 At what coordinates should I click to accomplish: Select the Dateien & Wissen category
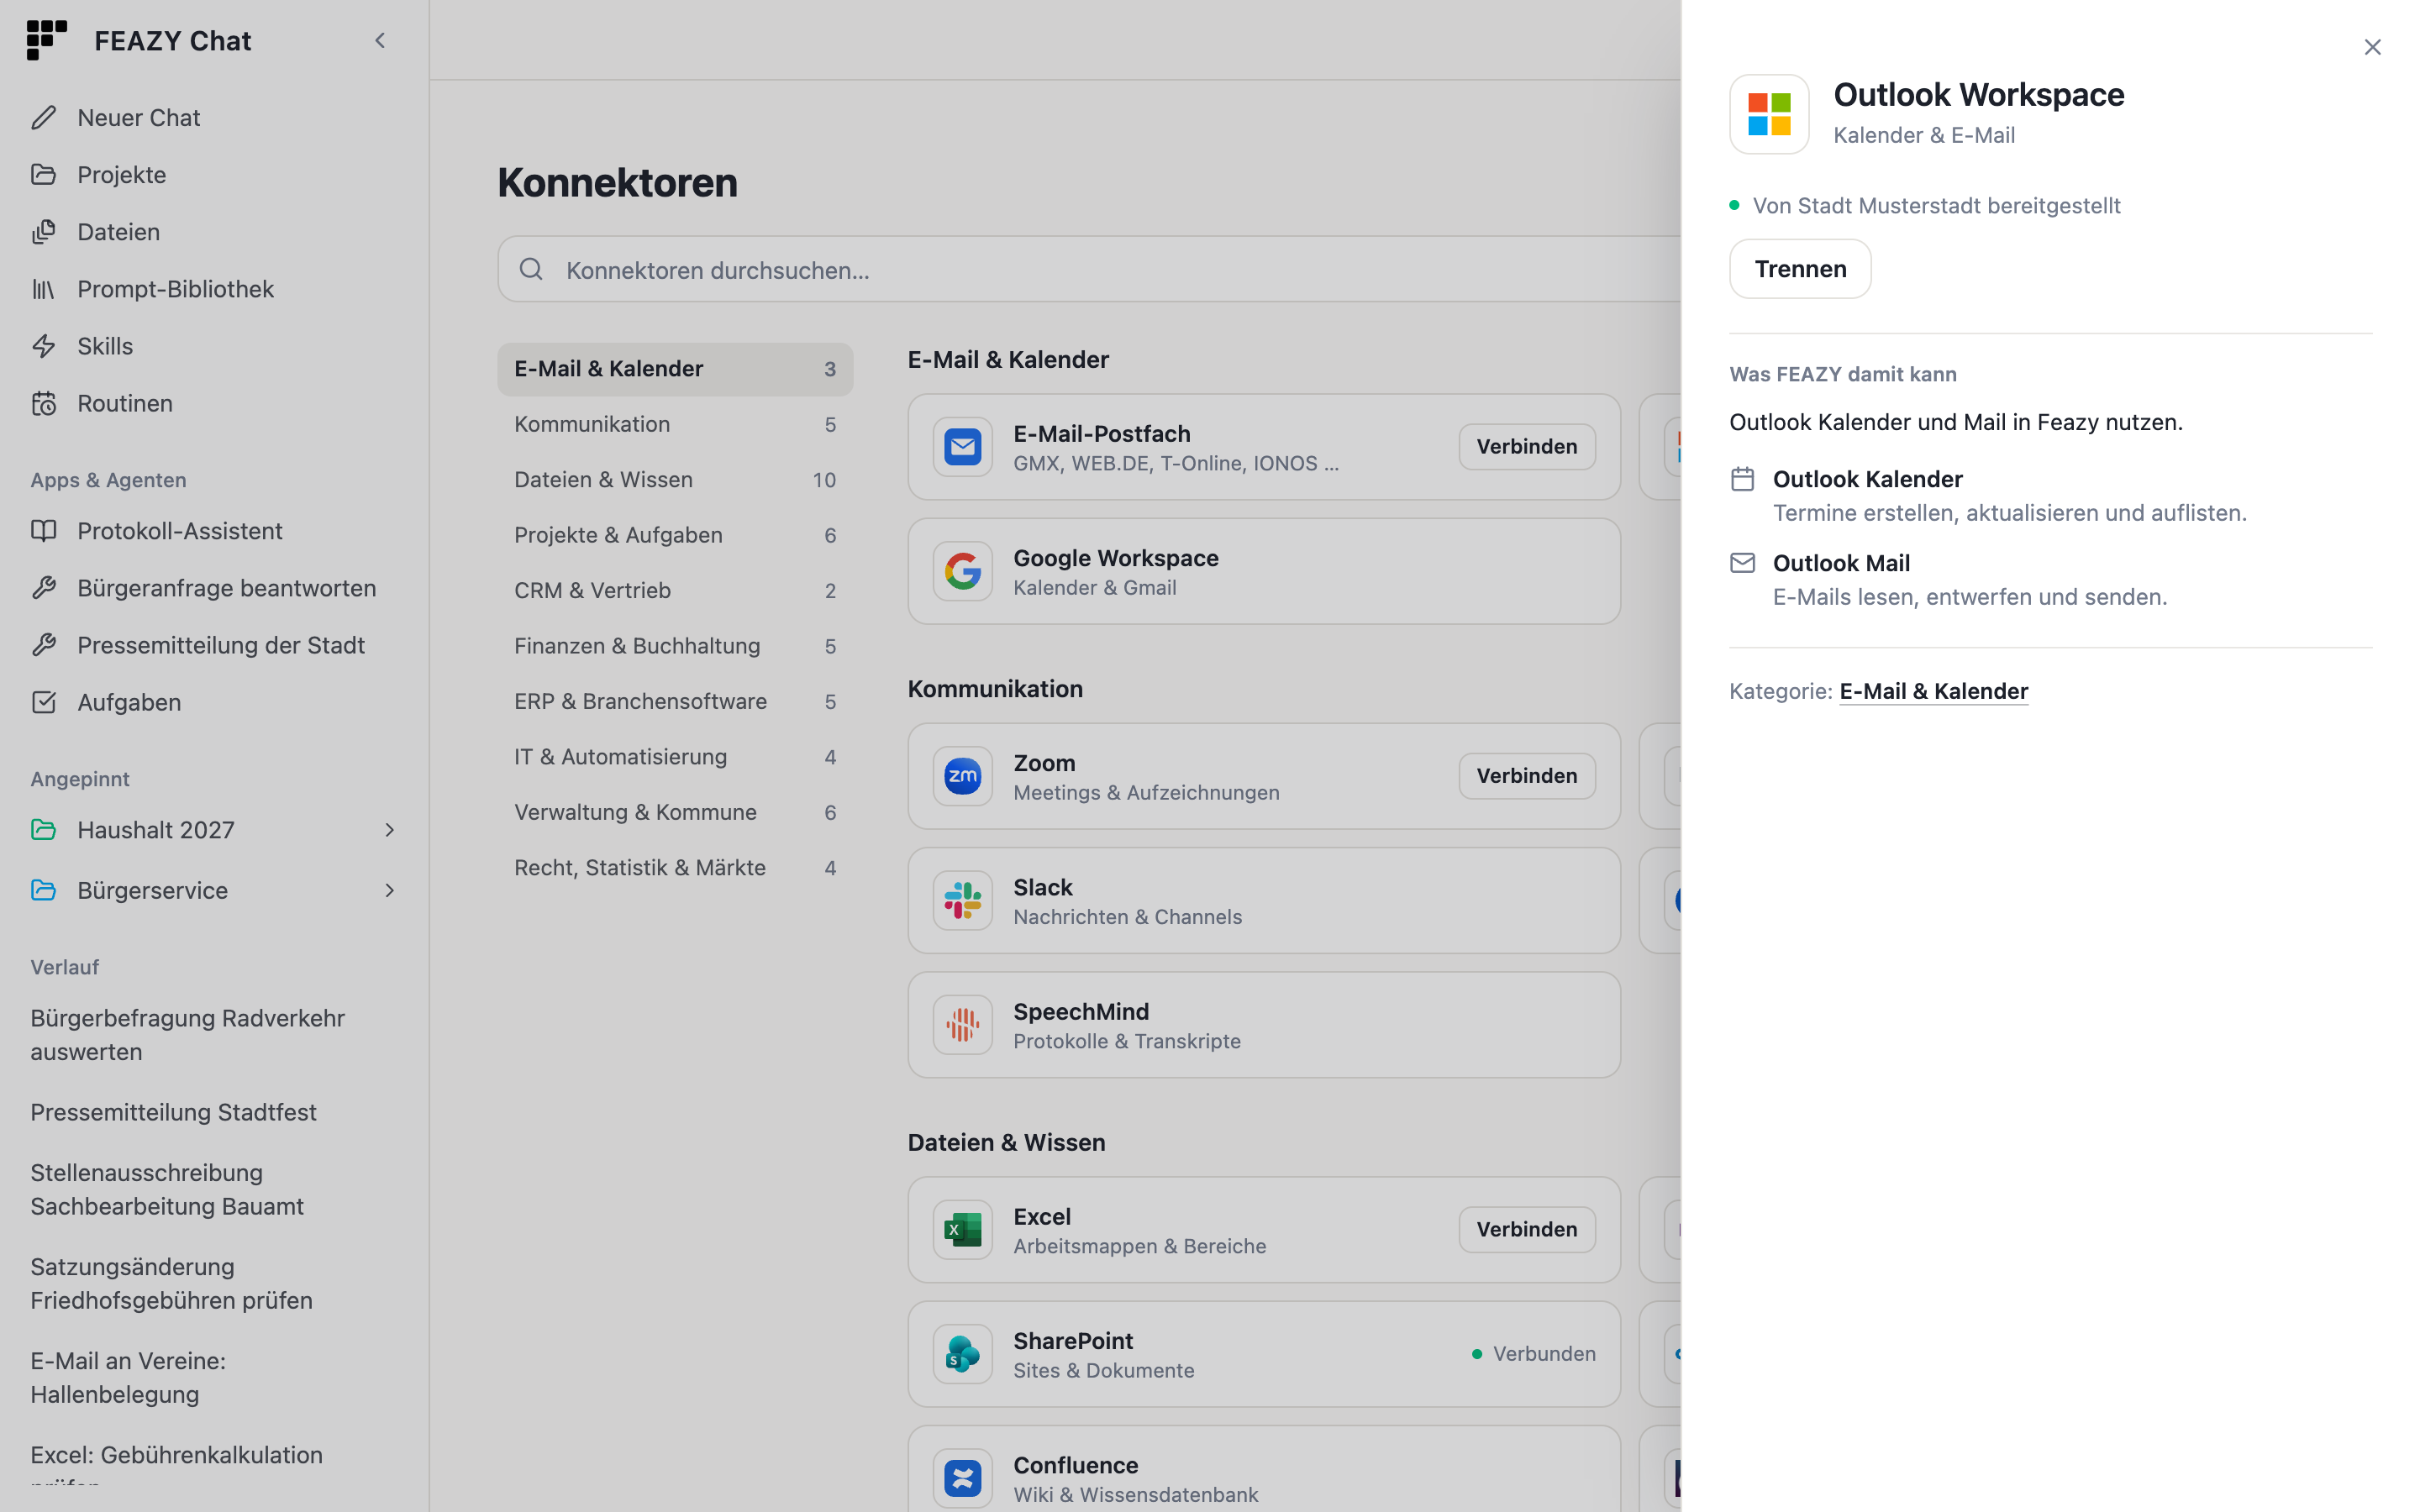point(675,480)
